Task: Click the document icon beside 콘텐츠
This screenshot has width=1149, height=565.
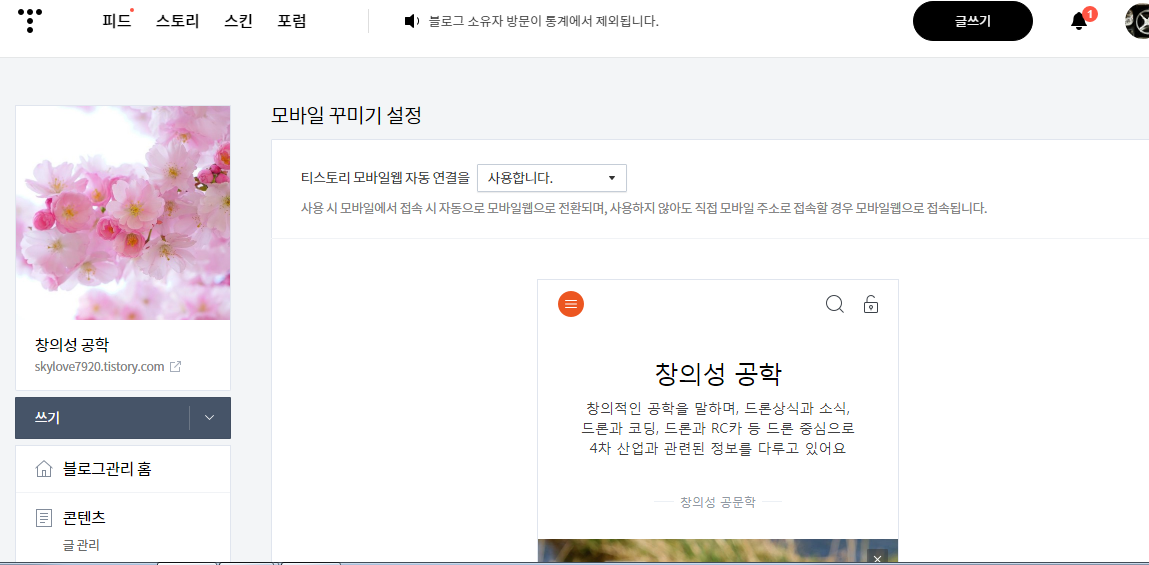Action: tap(44, 519)
